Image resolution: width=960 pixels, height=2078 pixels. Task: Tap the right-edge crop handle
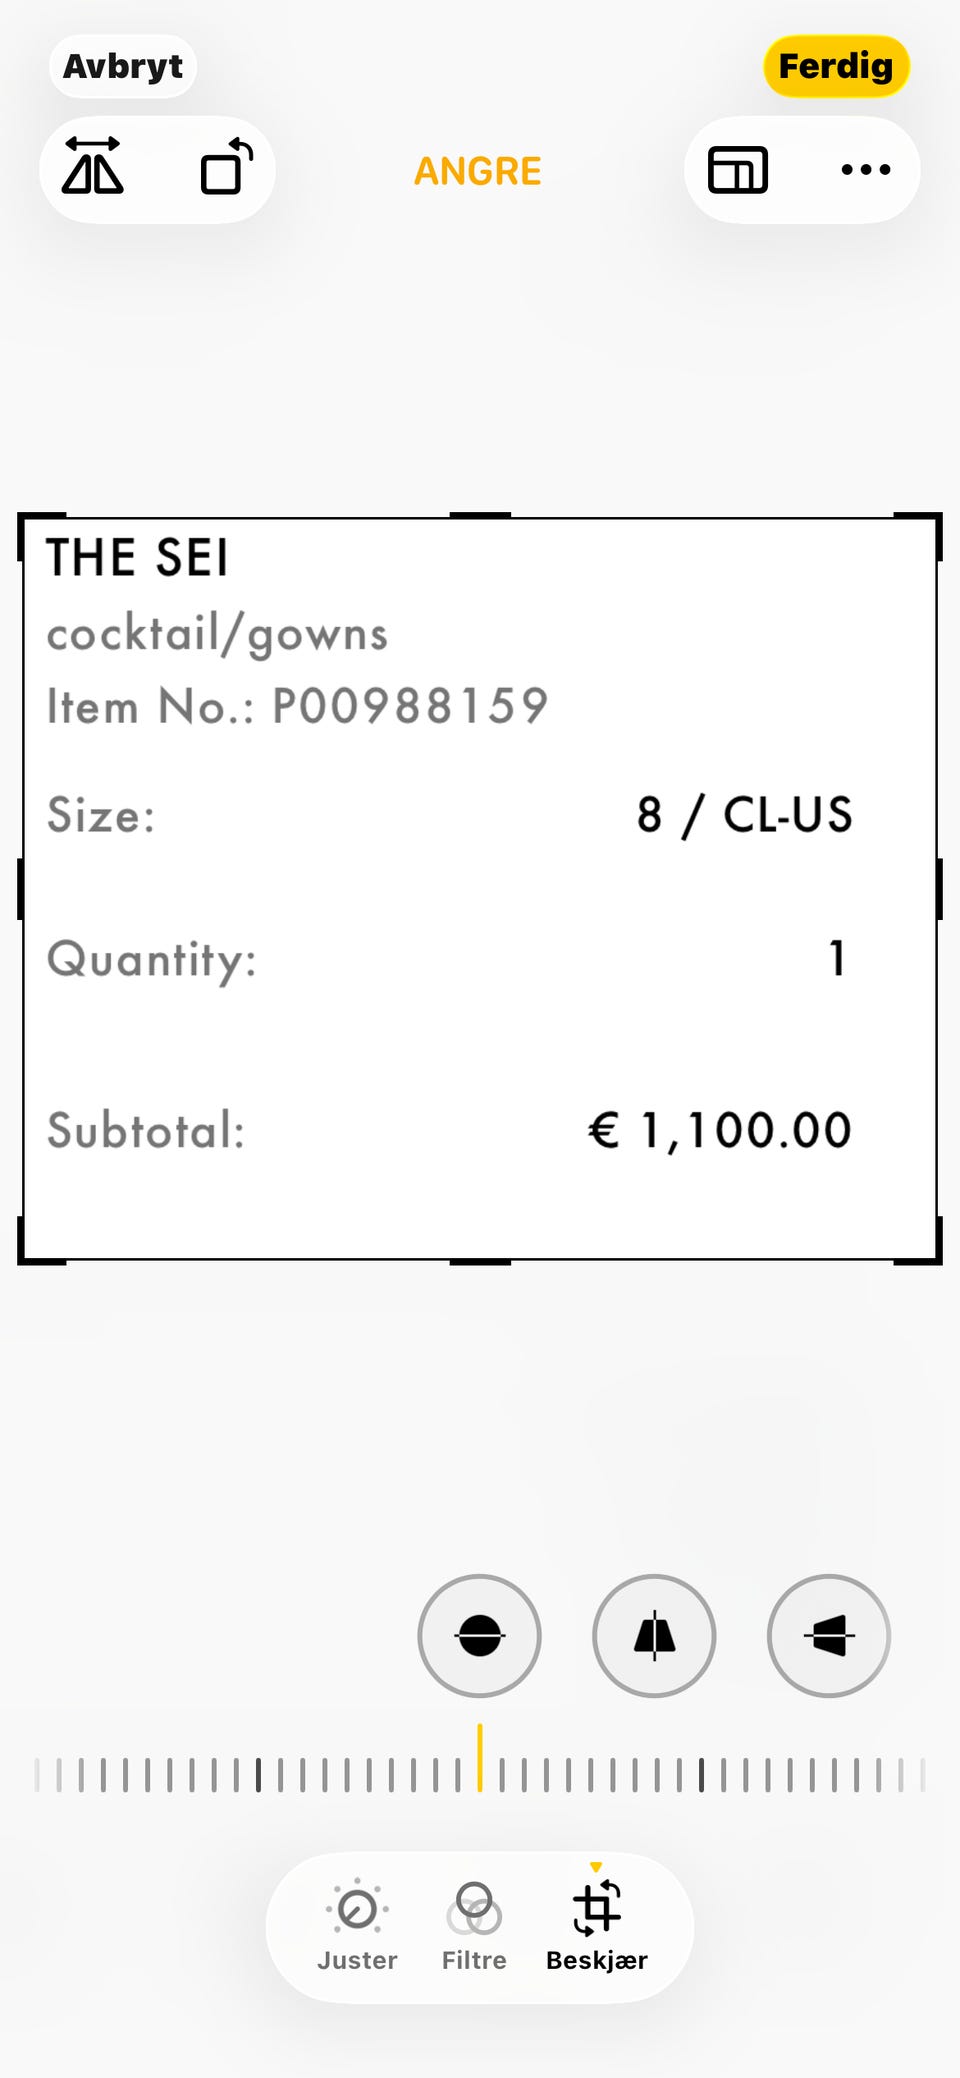937,888
